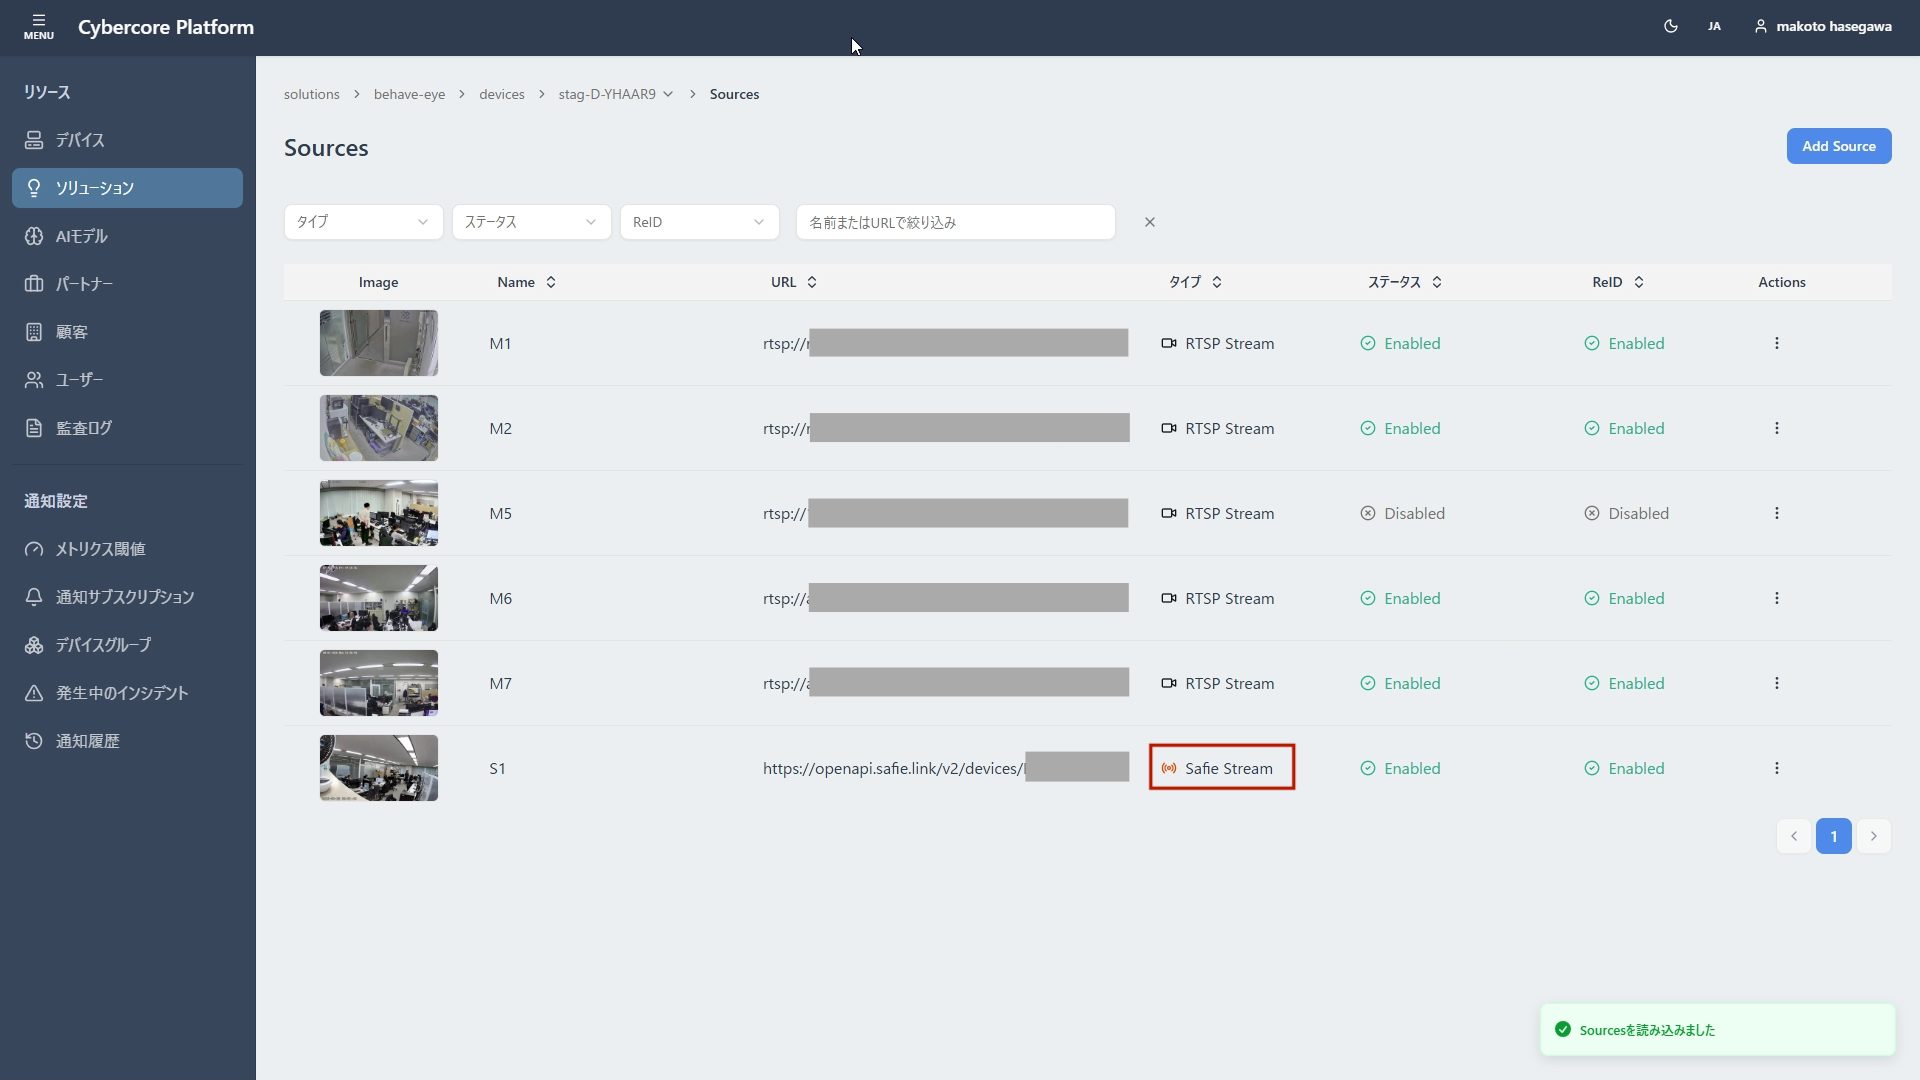This screenshot has height=1080, width=1920.
Task: Sort table by ReID column header
Action: point(1617,282)
